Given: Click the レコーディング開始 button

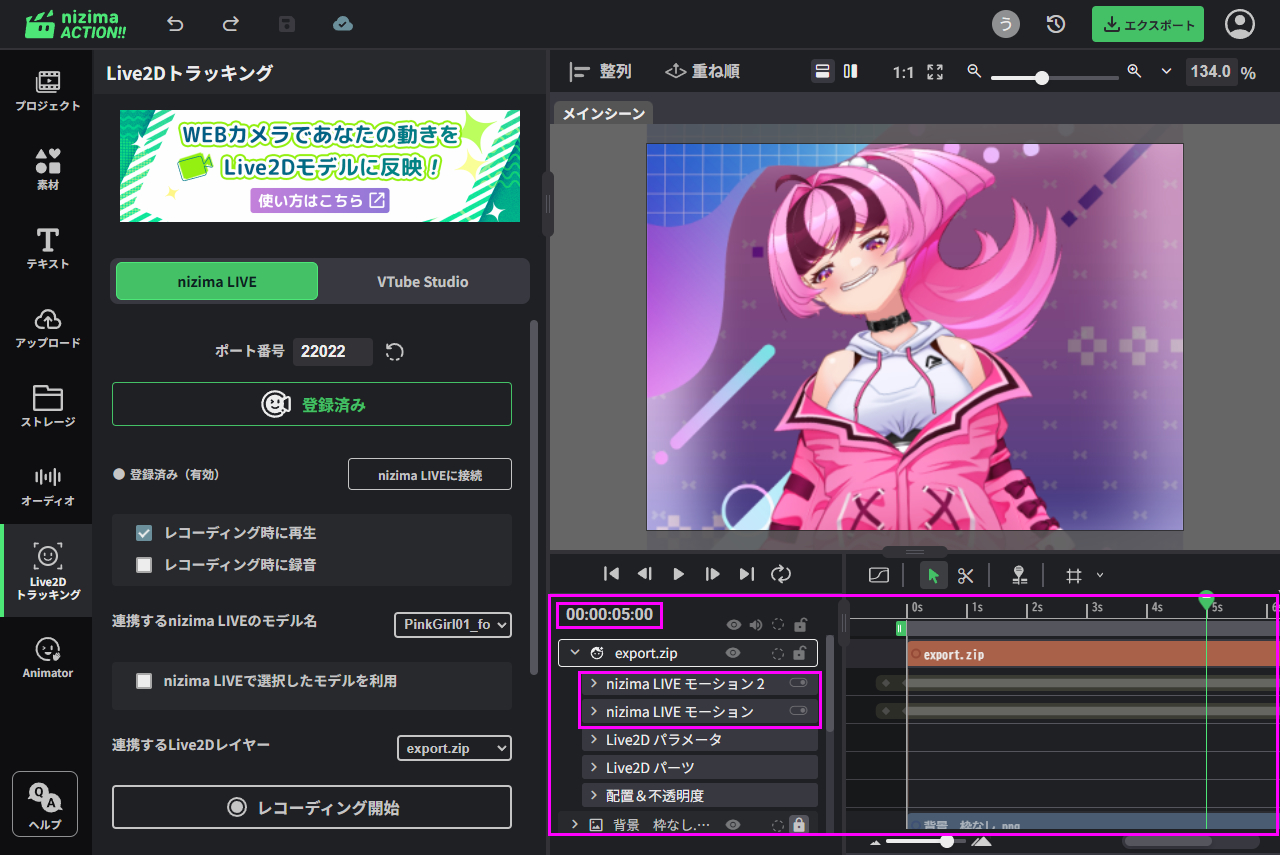Looking at the screenshot, I should coord(312,807).
